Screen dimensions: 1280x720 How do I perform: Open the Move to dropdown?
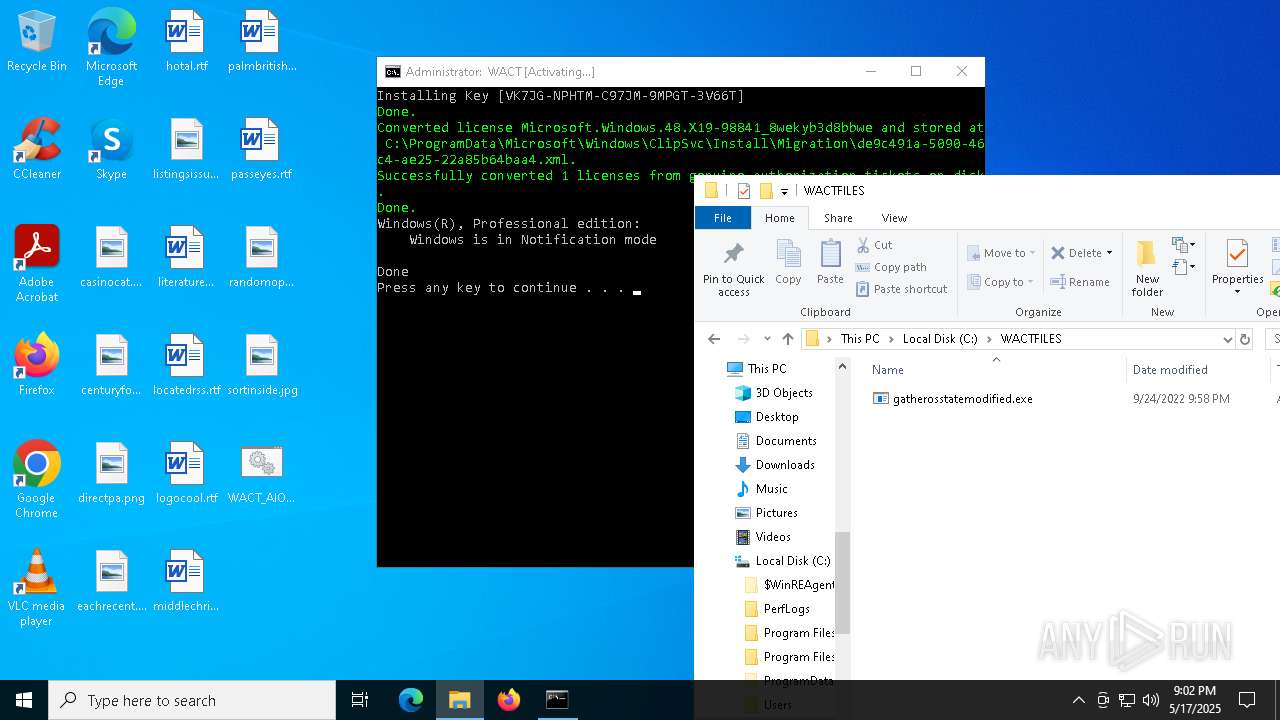[x=1002, y=253]
